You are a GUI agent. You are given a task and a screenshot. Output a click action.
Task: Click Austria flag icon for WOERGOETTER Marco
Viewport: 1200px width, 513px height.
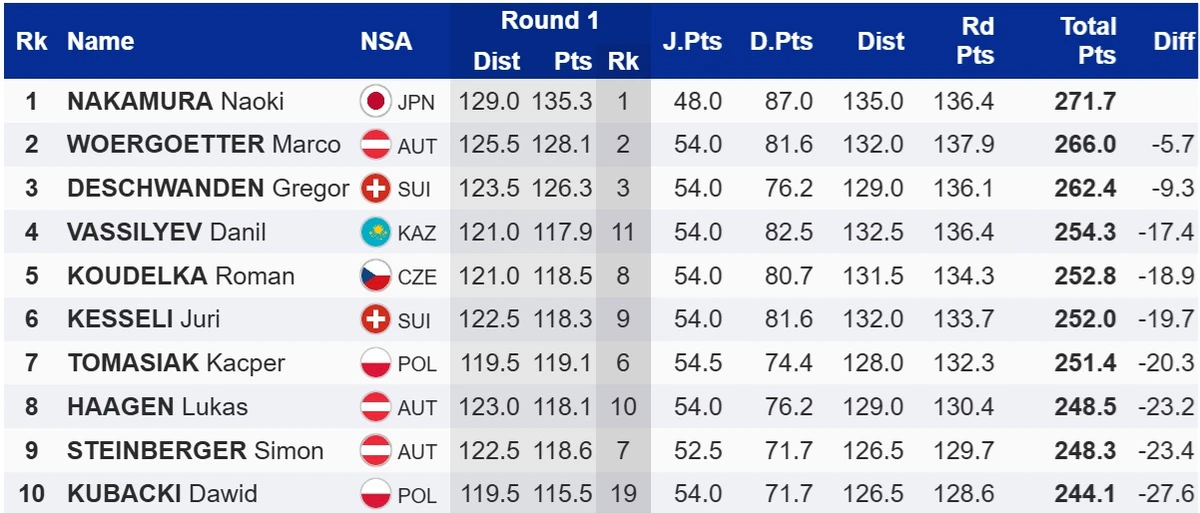coord(375,145)
